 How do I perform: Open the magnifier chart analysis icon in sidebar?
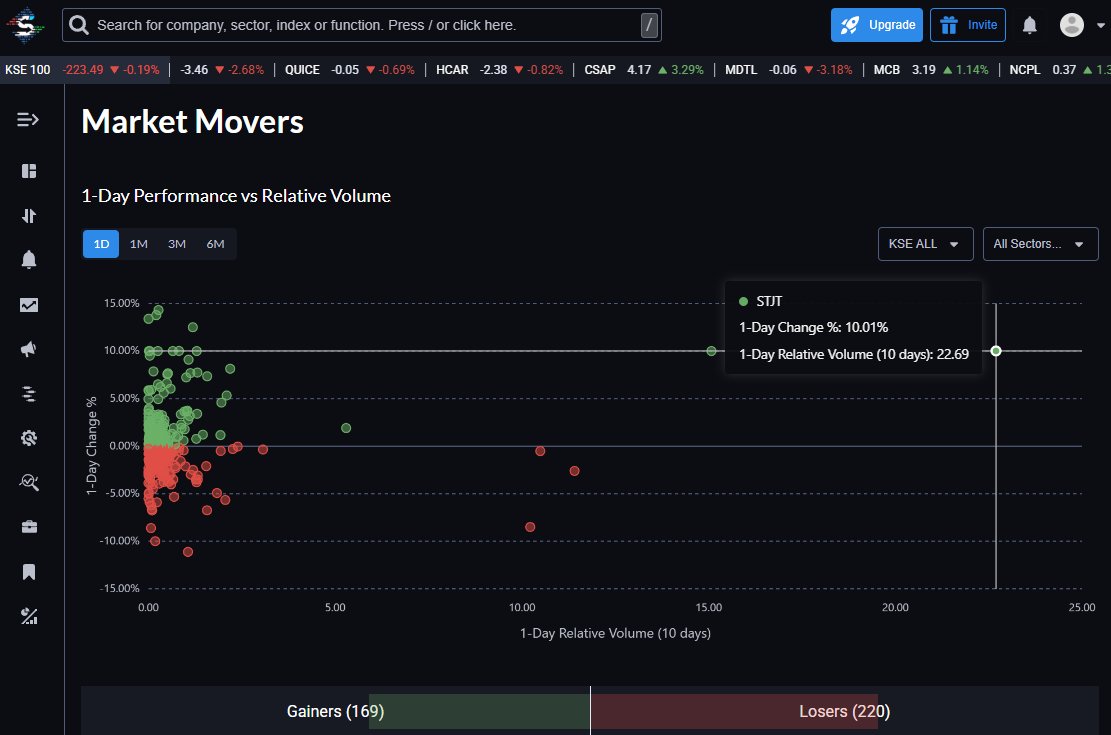tap(29, 483)
